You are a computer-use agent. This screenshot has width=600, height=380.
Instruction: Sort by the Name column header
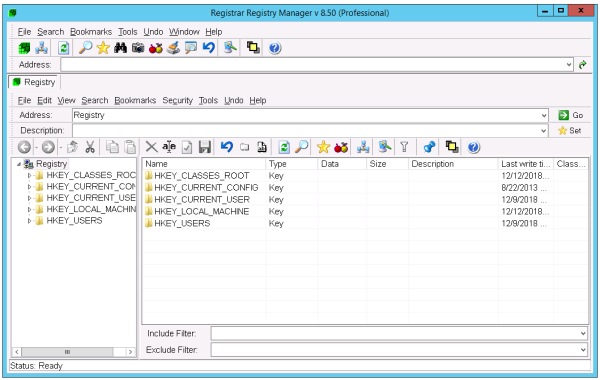click(x=204, y=164)
